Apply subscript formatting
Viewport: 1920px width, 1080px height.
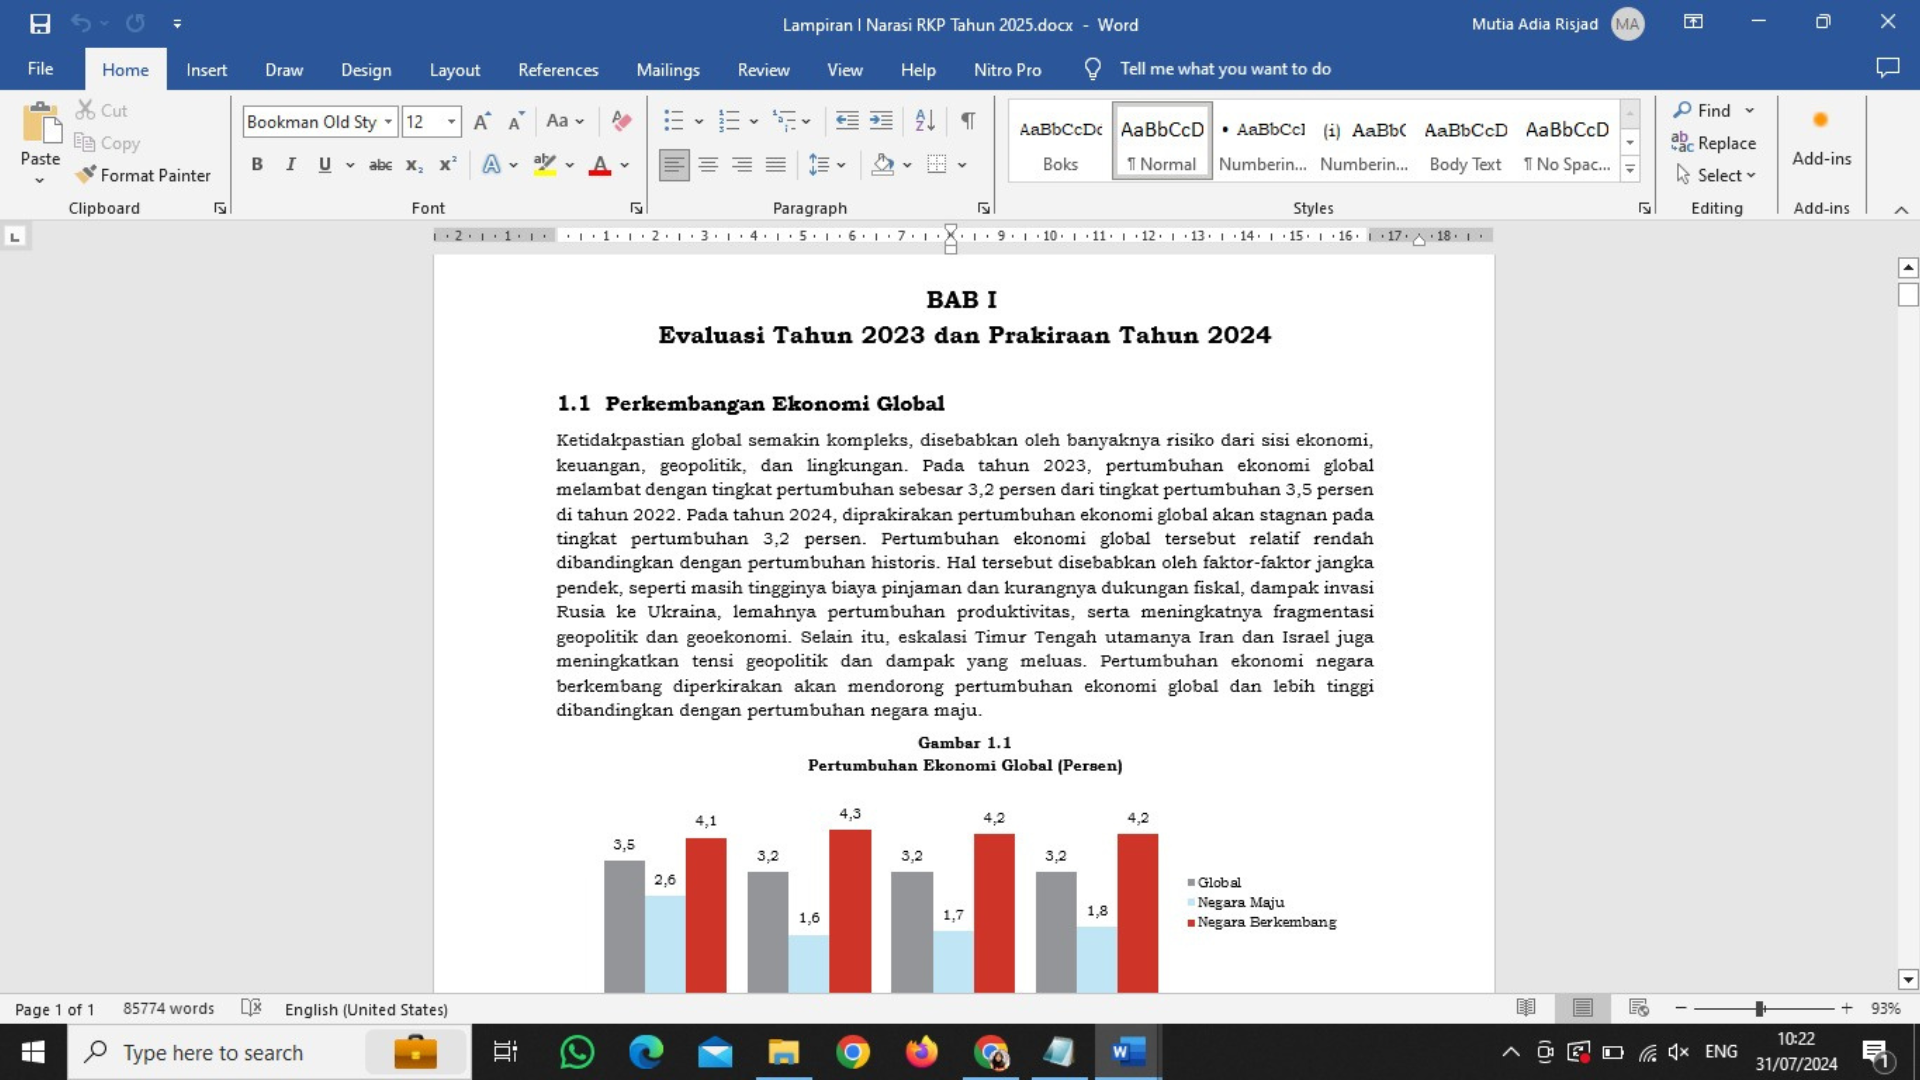coord(414,165)
